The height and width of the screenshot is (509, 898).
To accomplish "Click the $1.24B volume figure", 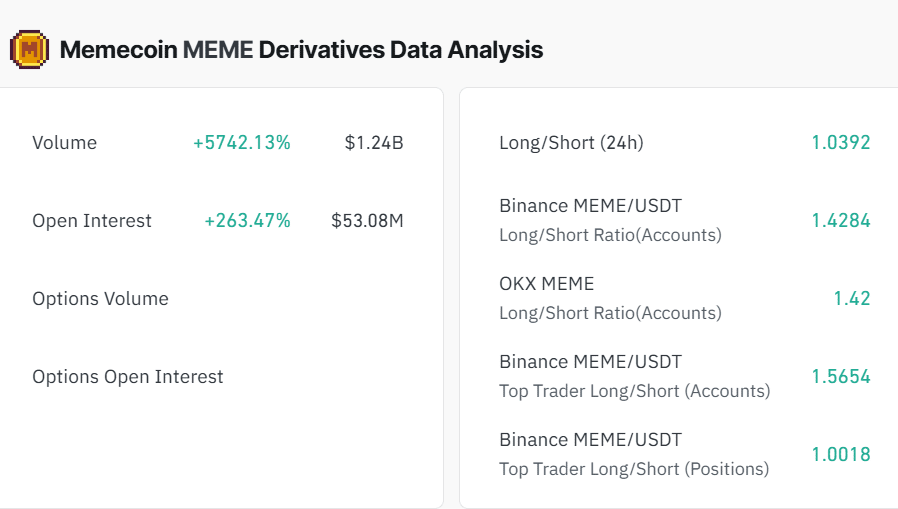I will (374, 143).
